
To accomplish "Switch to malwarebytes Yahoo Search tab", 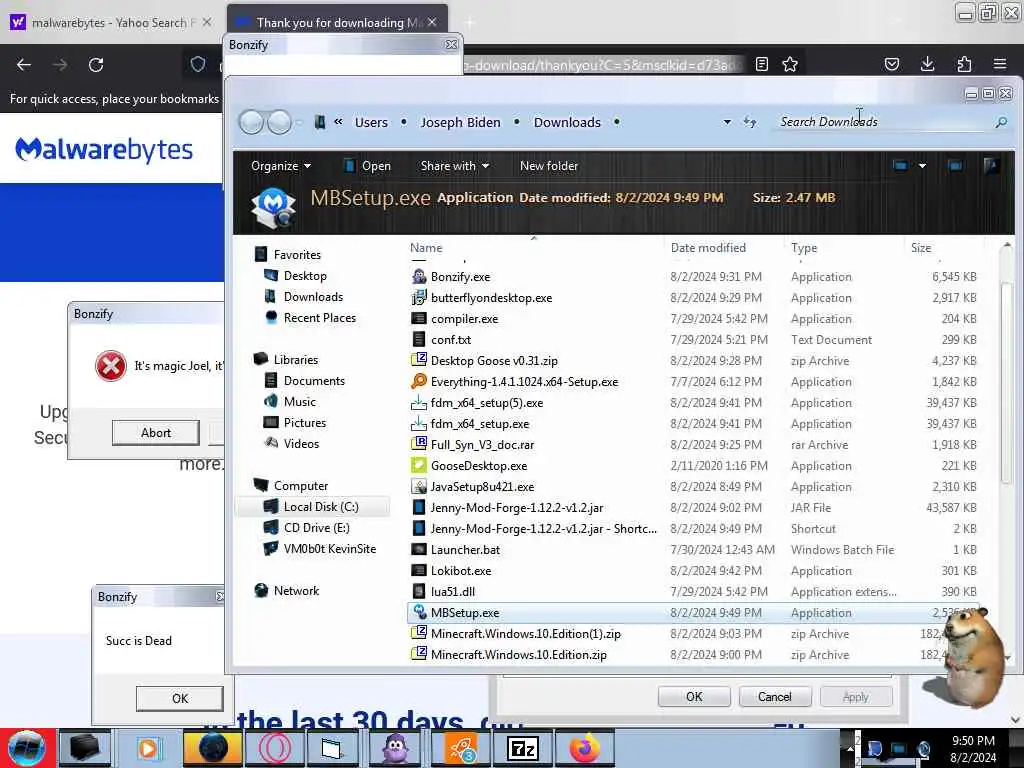I will (111, 22).
